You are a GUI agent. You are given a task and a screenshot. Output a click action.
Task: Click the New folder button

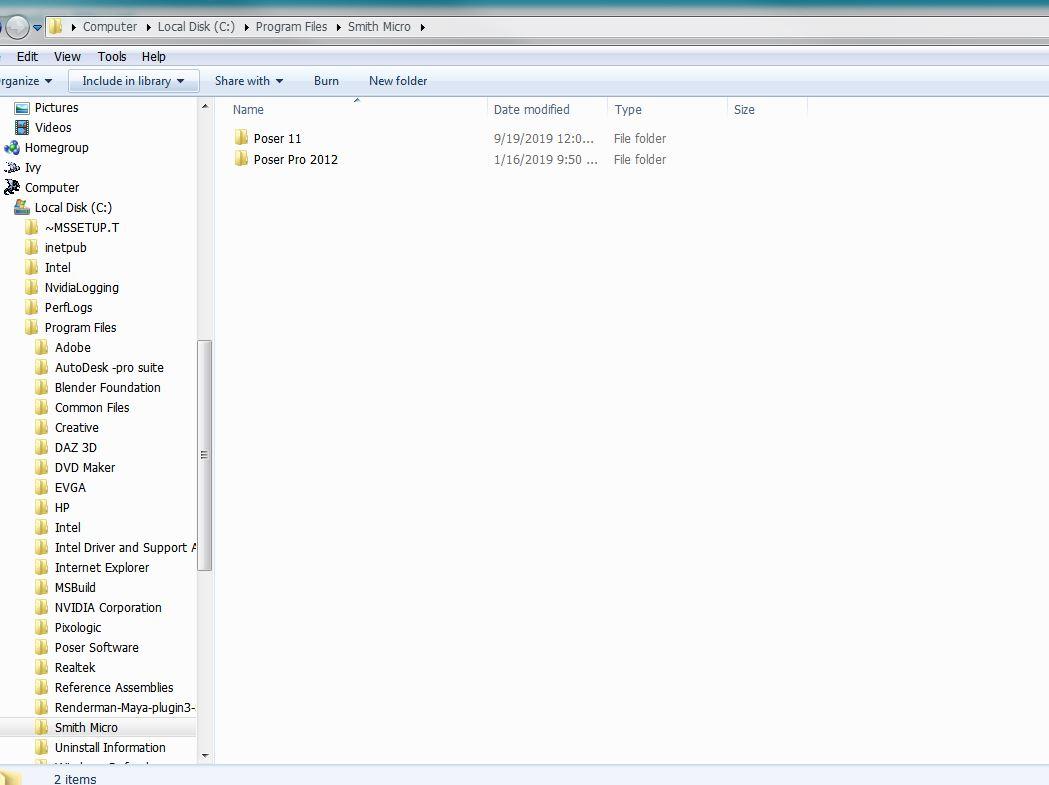coord(398,81)
